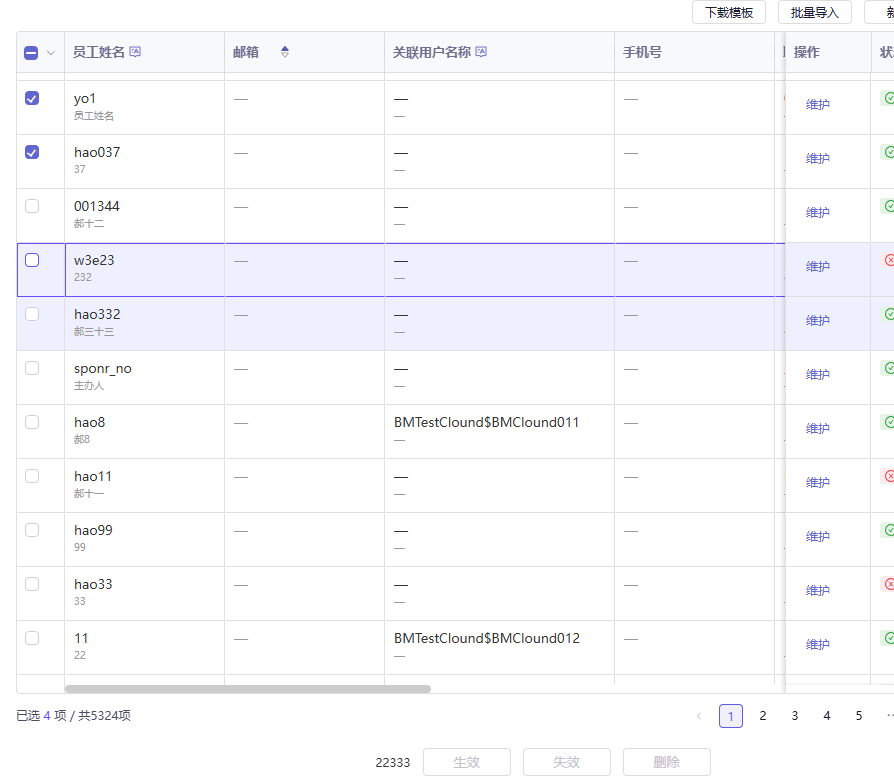Click 维护 link for hao99 row
Screen dimensions: 894x780
(x=818, y=537)
